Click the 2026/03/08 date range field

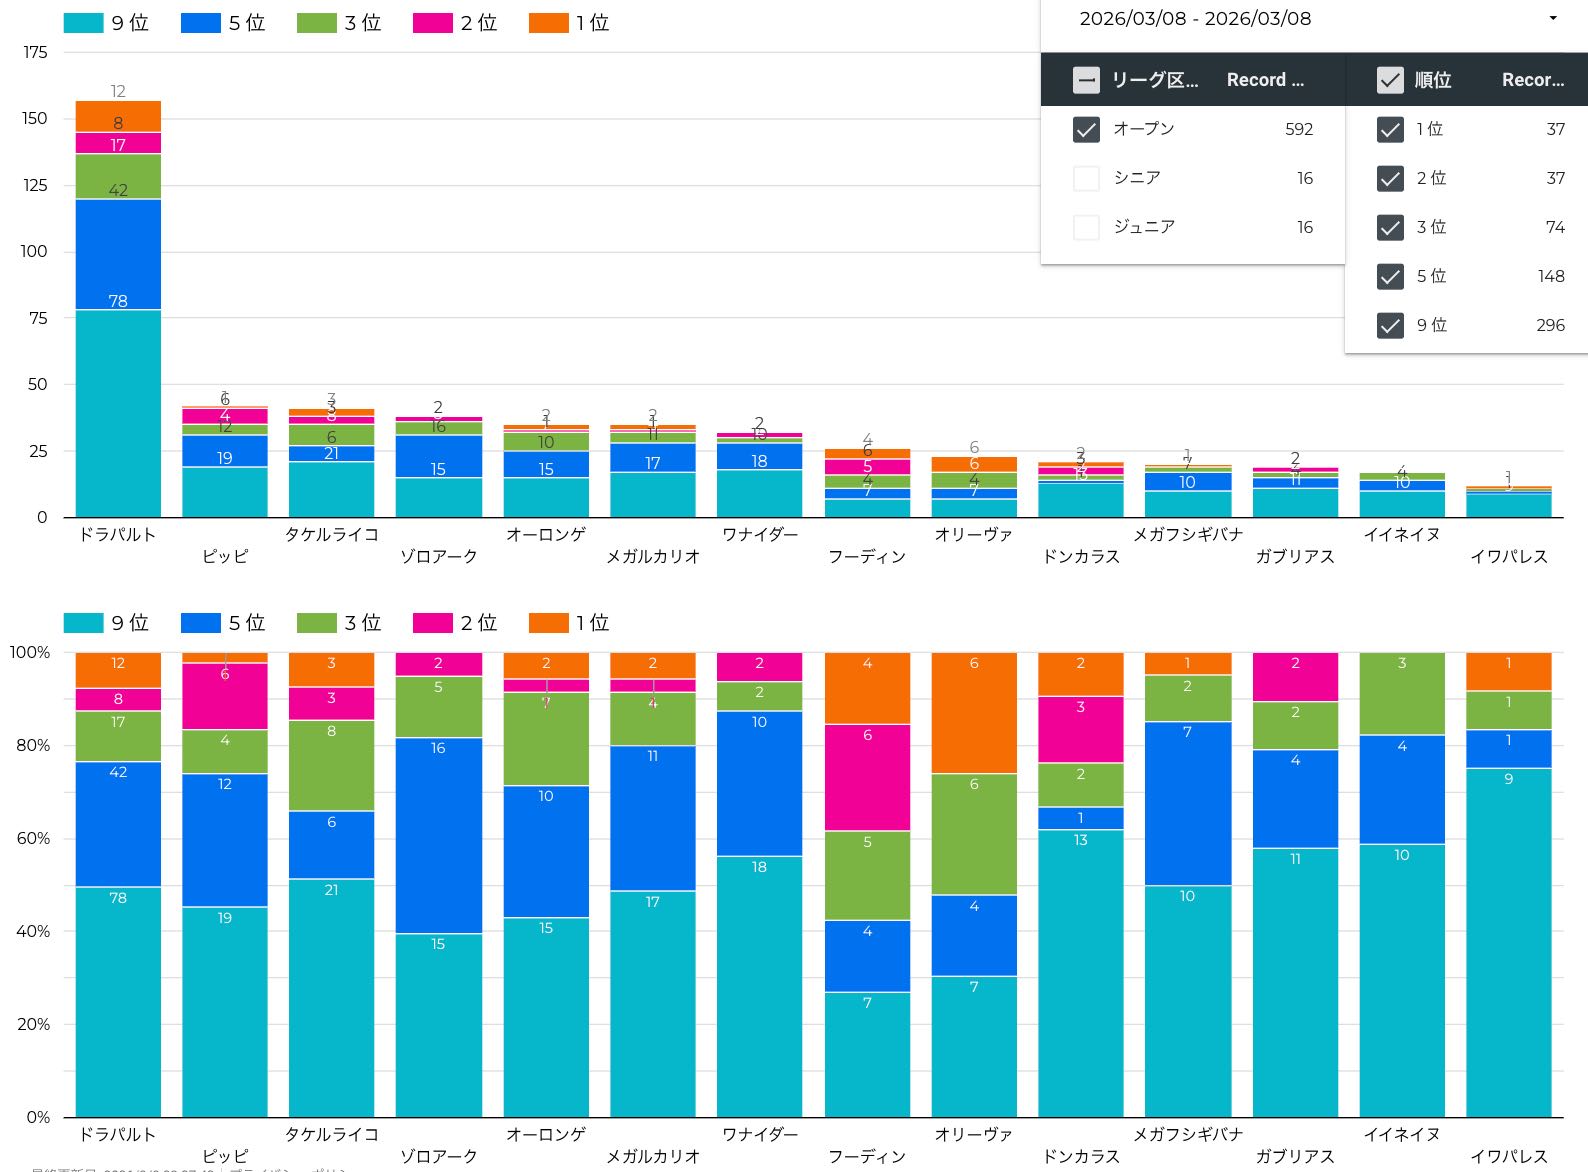coord(1195,19)
